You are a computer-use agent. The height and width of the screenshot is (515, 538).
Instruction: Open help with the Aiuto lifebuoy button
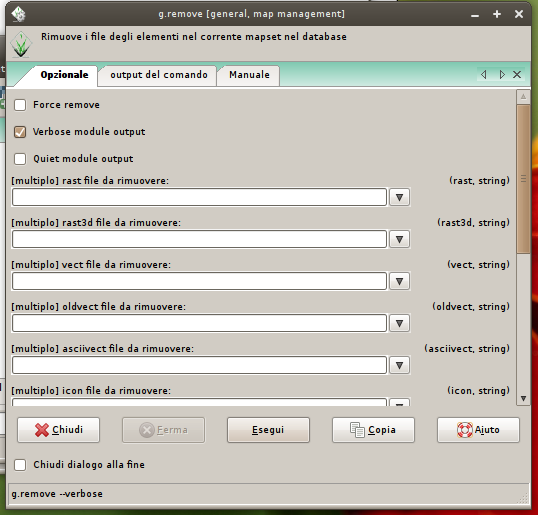[x=478, y=430]
